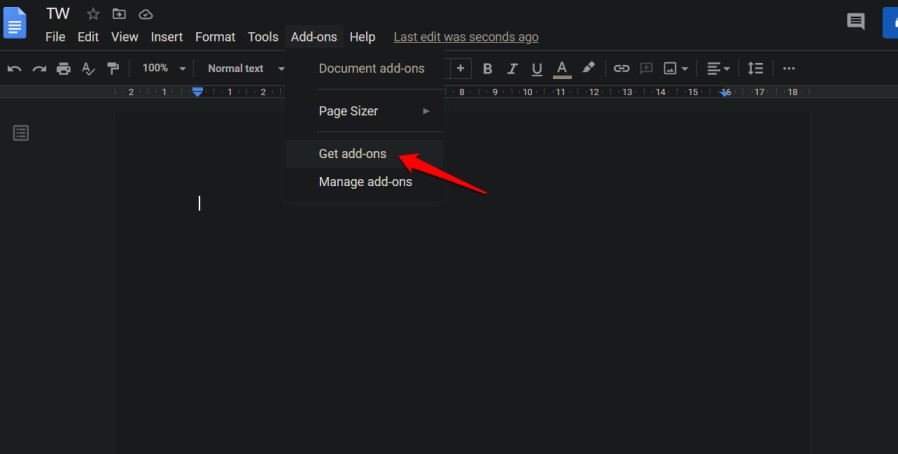Open the insert image dropdown

point(676,69)
